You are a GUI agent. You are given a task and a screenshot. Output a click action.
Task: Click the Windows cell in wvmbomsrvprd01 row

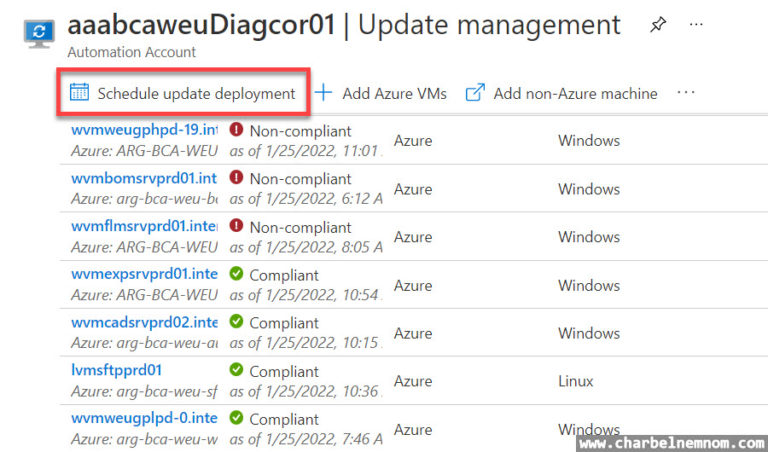(x=589, y=189)
